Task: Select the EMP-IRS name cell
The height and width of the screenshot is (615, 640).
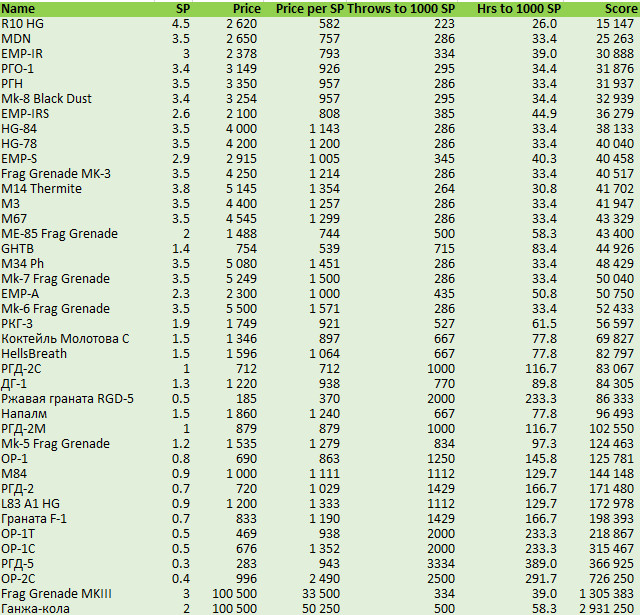Action: (x=25, y=113)
